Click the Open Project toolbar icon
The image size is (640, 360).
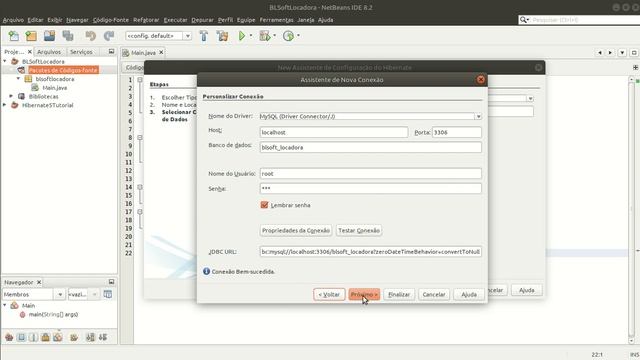click(x=49, y=36)
